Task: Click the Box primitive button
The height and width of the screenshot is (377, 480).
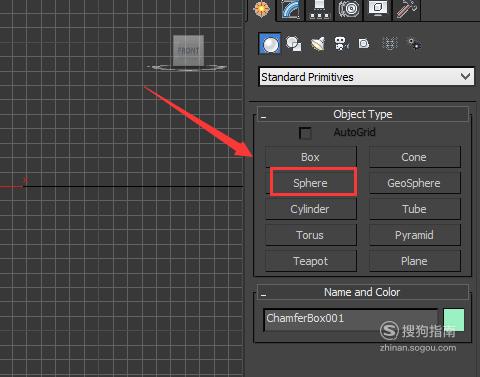Action: coord(311,157)
